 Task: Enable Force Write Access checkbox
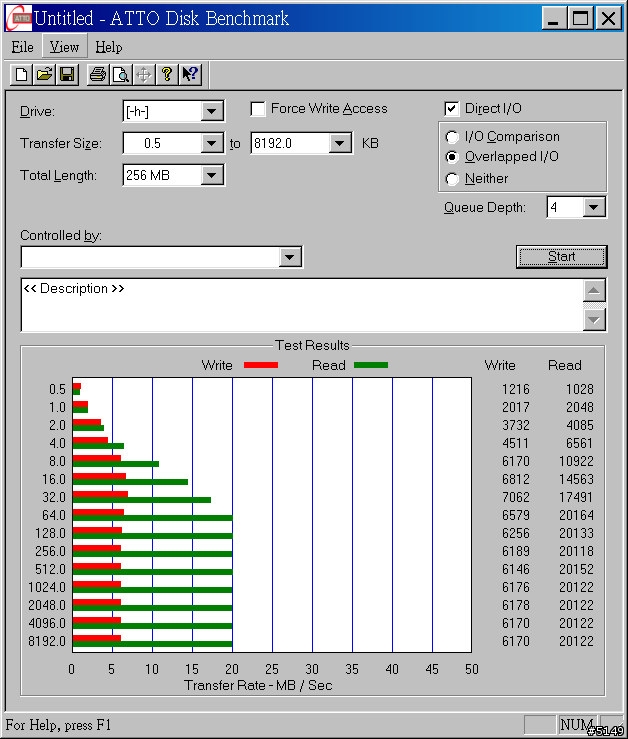click(x=258, y=109)
